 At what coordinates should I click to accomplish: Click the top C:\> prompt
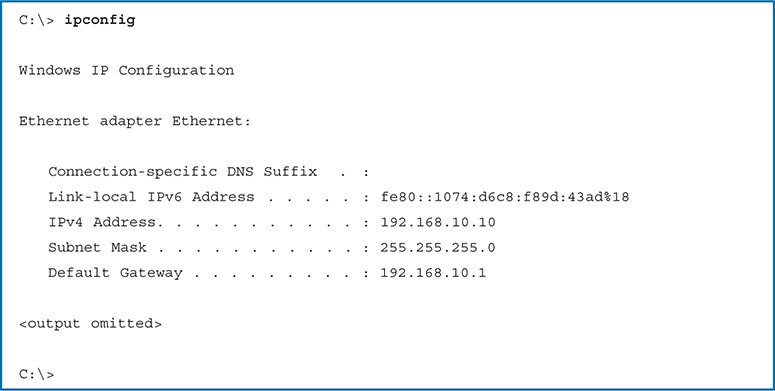point(36,21)
